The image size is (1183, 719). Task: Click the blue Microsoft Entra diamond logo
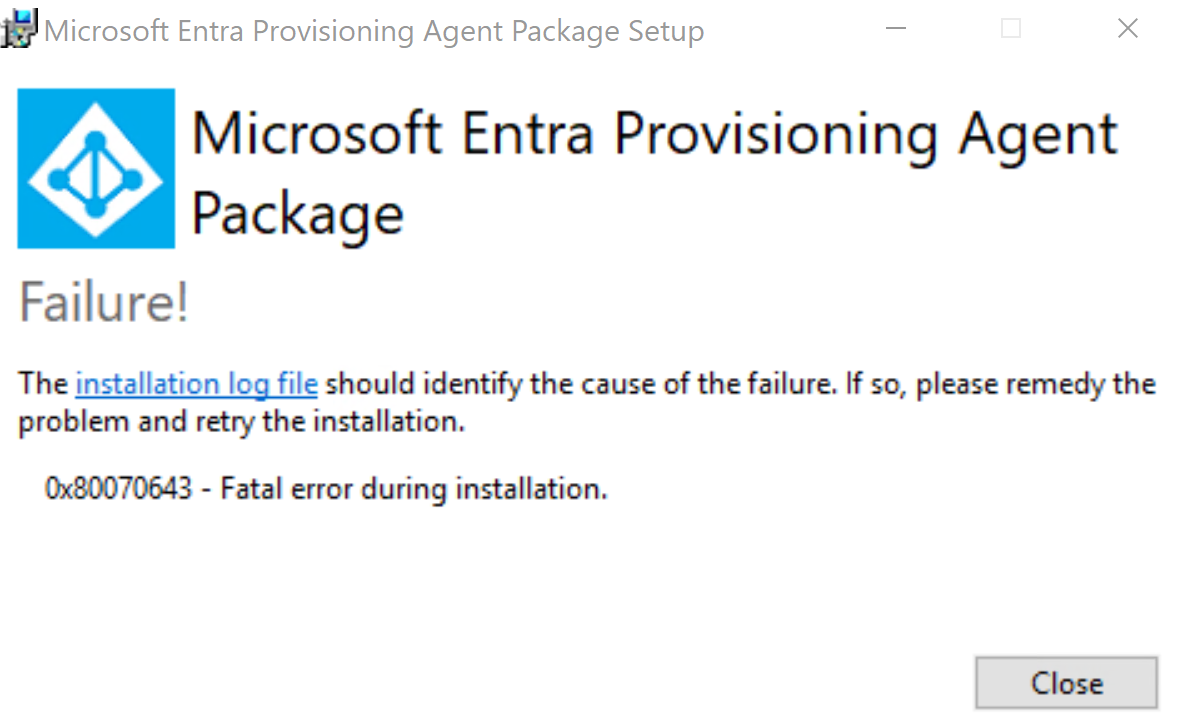(x=96, y=168)
